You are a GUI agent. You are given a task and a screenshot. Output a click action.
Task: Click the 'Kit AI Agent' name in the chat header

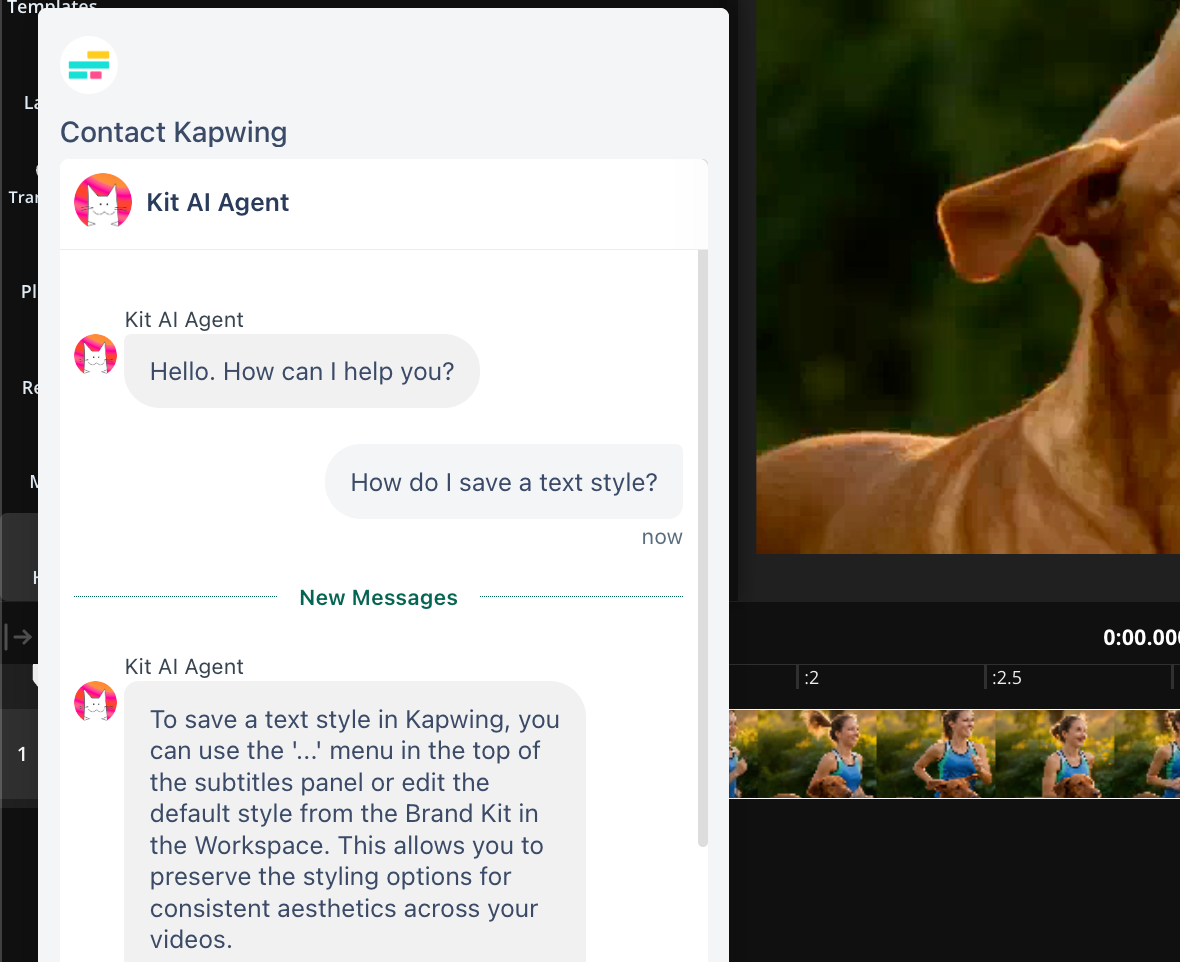218,202
